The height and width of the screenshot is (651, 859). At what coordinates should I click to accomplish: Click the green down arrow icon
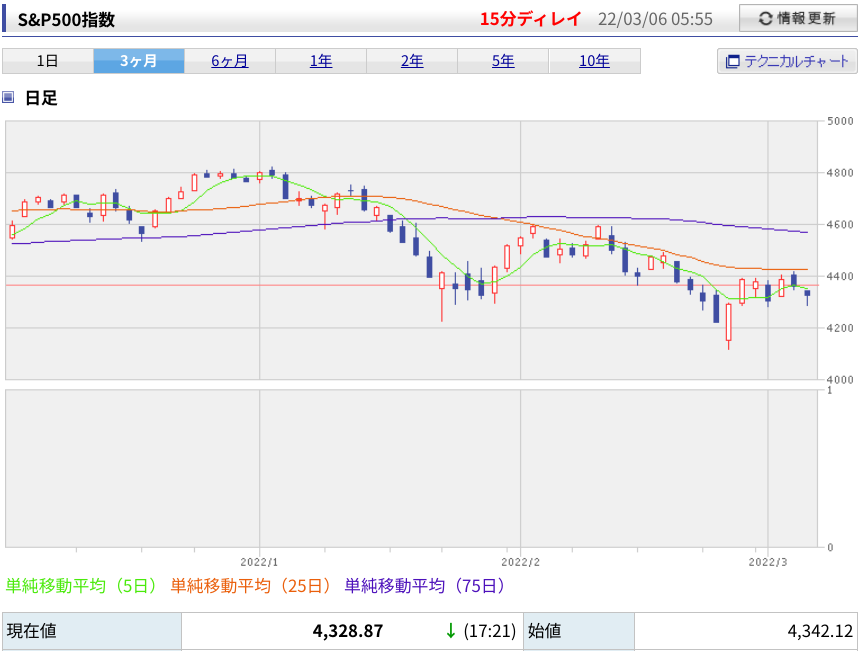point(450,631)
